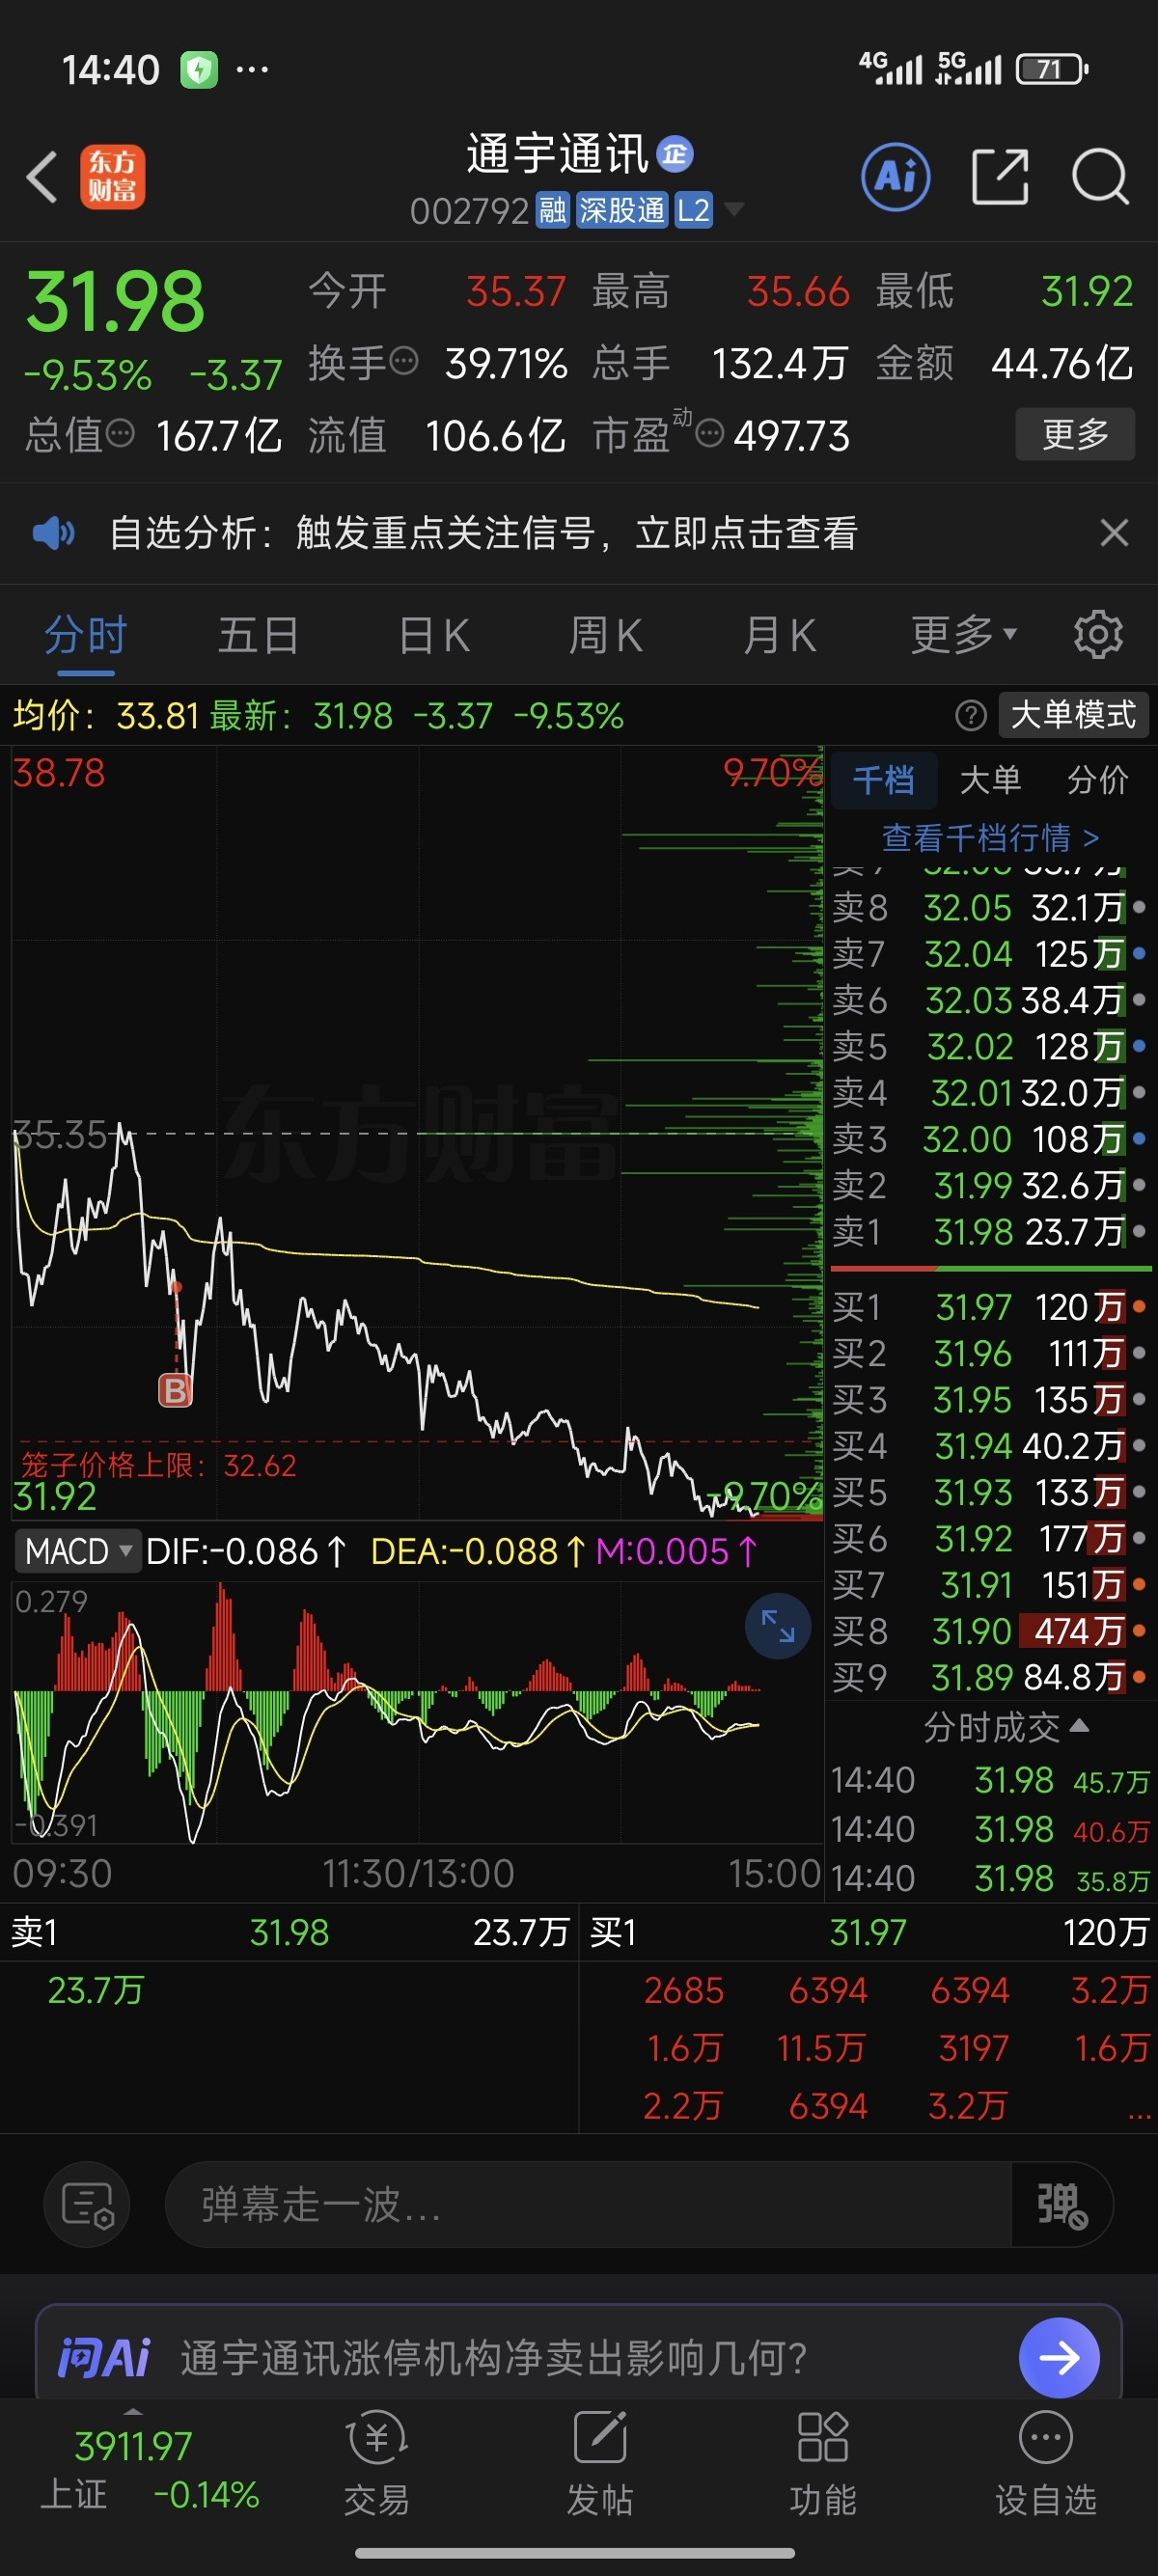Open the 功能 functions icon
Viewport: 1158px width, 2576px height.
(823, 2463)
